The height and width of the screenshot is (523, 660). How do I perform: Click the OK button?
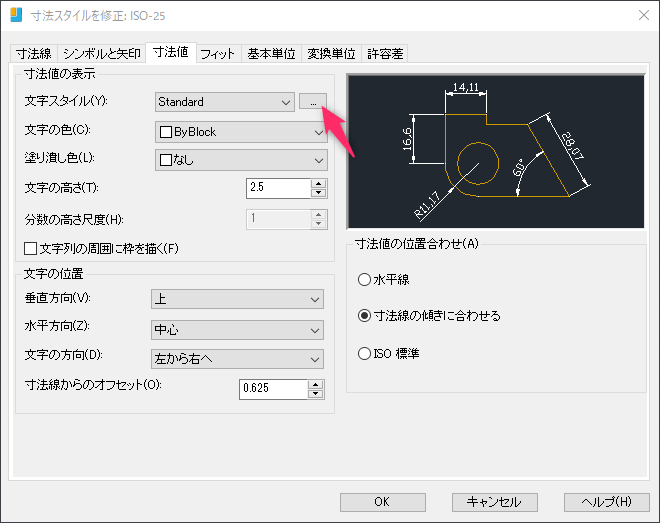tap(383, 502)
